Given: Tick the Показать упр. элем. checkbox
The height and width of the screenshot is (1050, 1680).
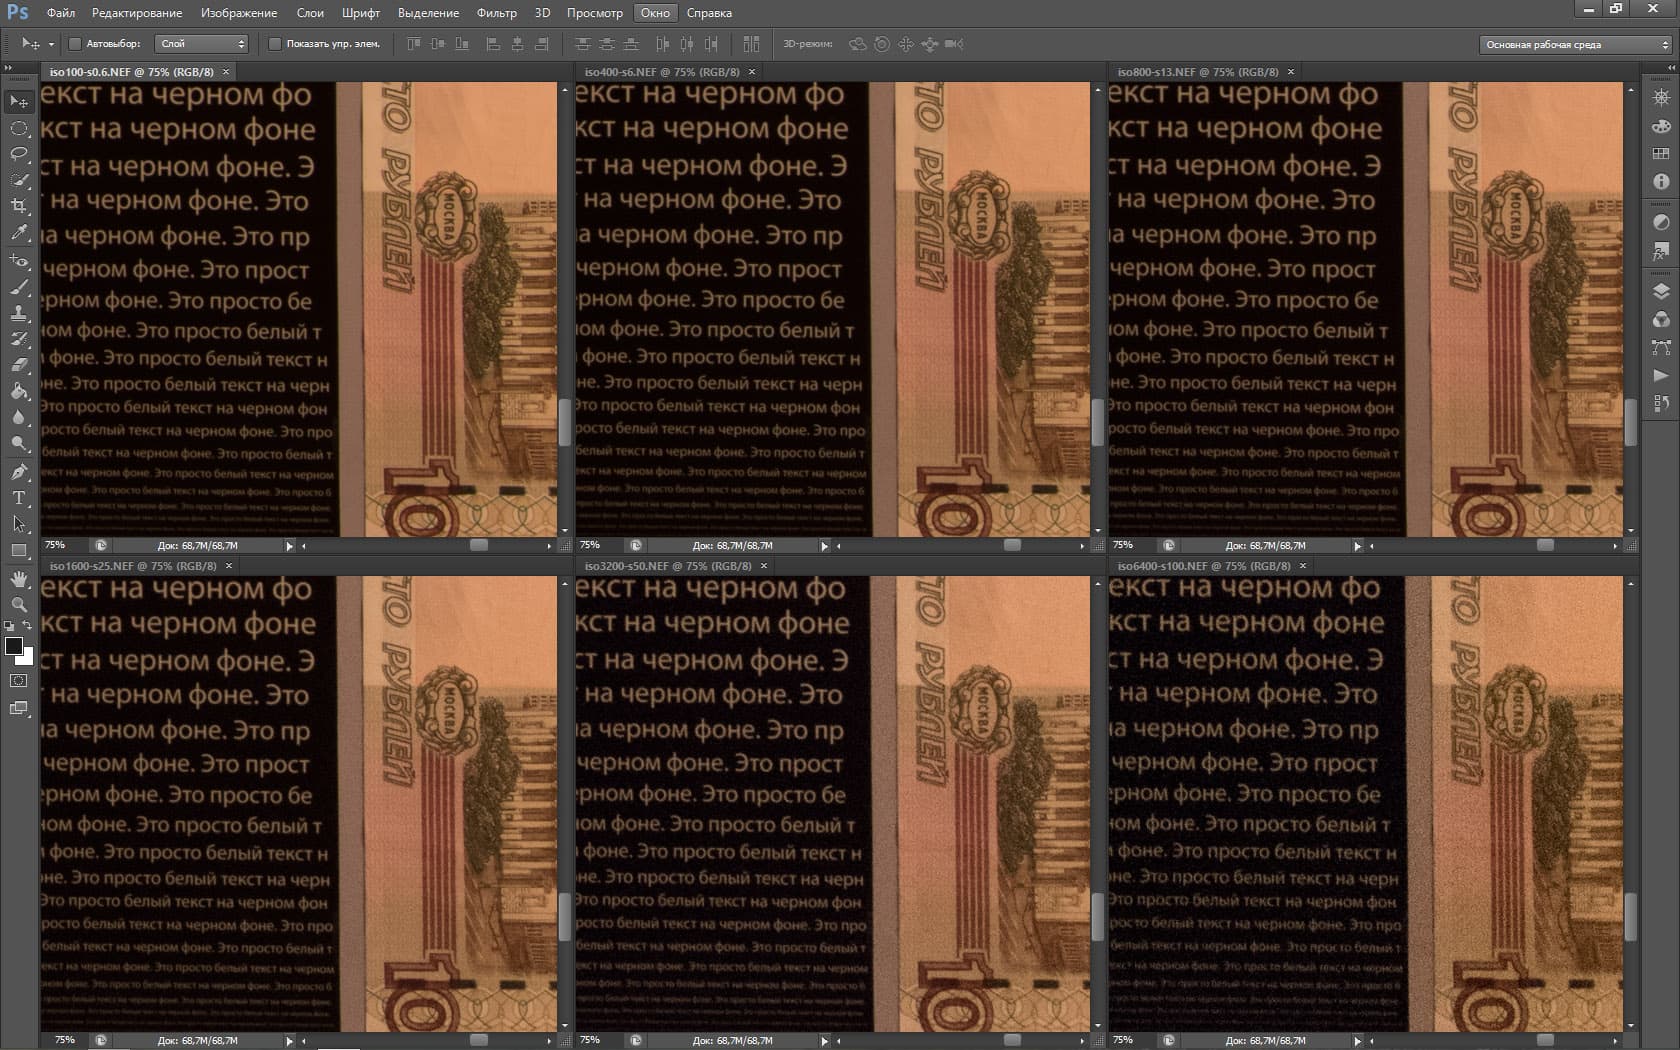Looking at the screenshot, I should click(275, 44).
